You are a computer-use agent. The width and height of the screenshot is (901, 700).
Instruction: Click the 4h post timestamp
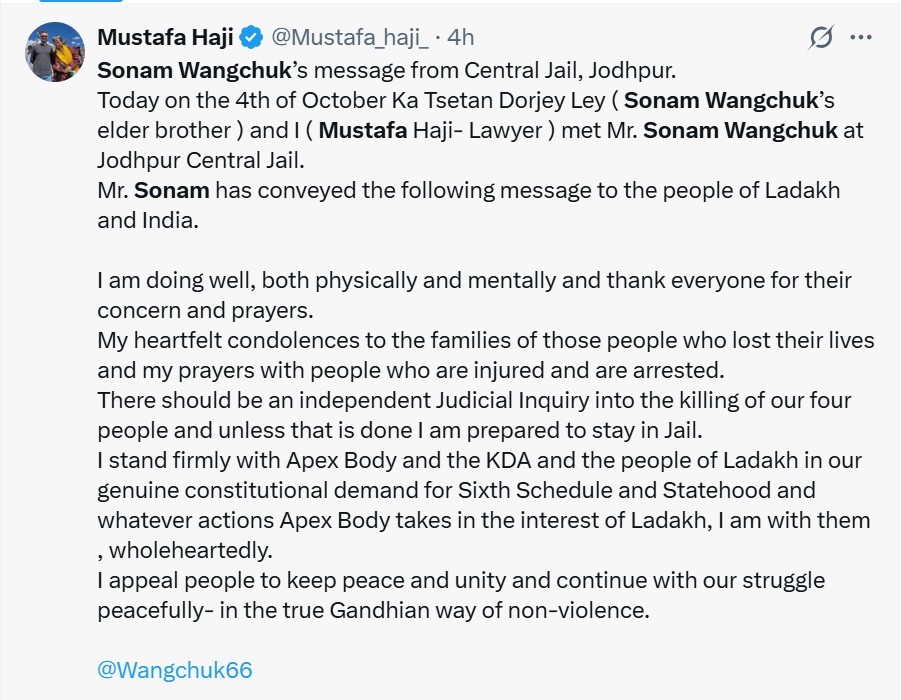460,38
